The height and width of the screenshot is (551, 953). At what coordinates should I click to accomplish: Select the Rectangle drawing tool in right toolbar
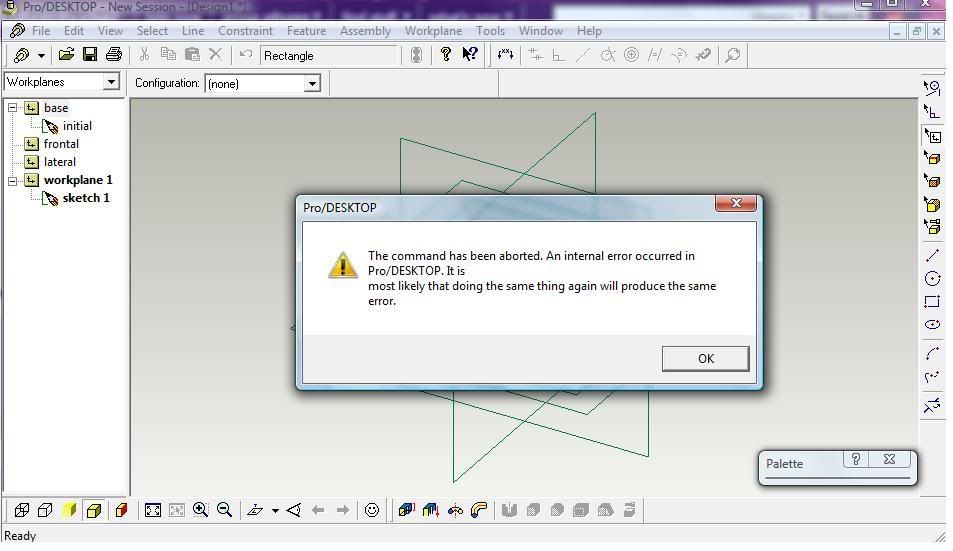(x=932, y=302)
